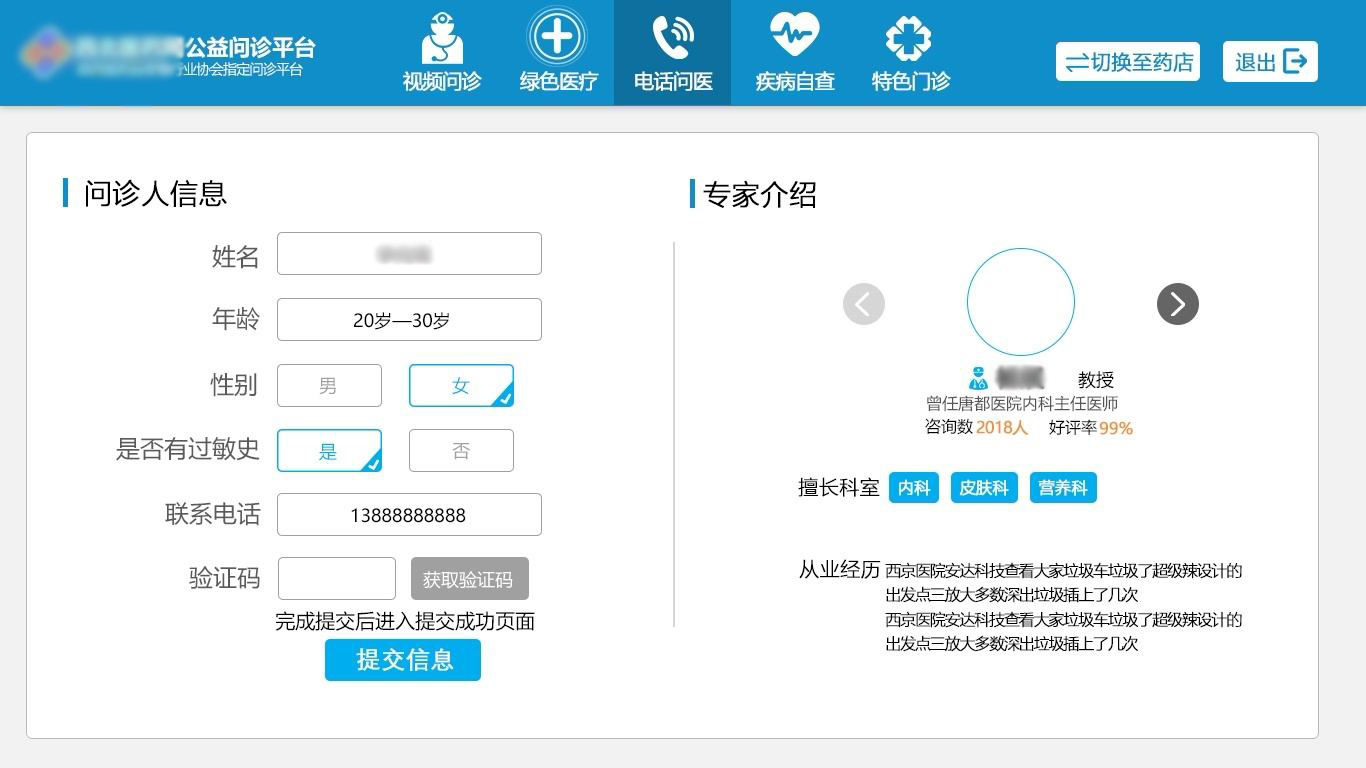
Task: Click the 验证码 input field
Action: pyautogui.click(x=336, y=578)
